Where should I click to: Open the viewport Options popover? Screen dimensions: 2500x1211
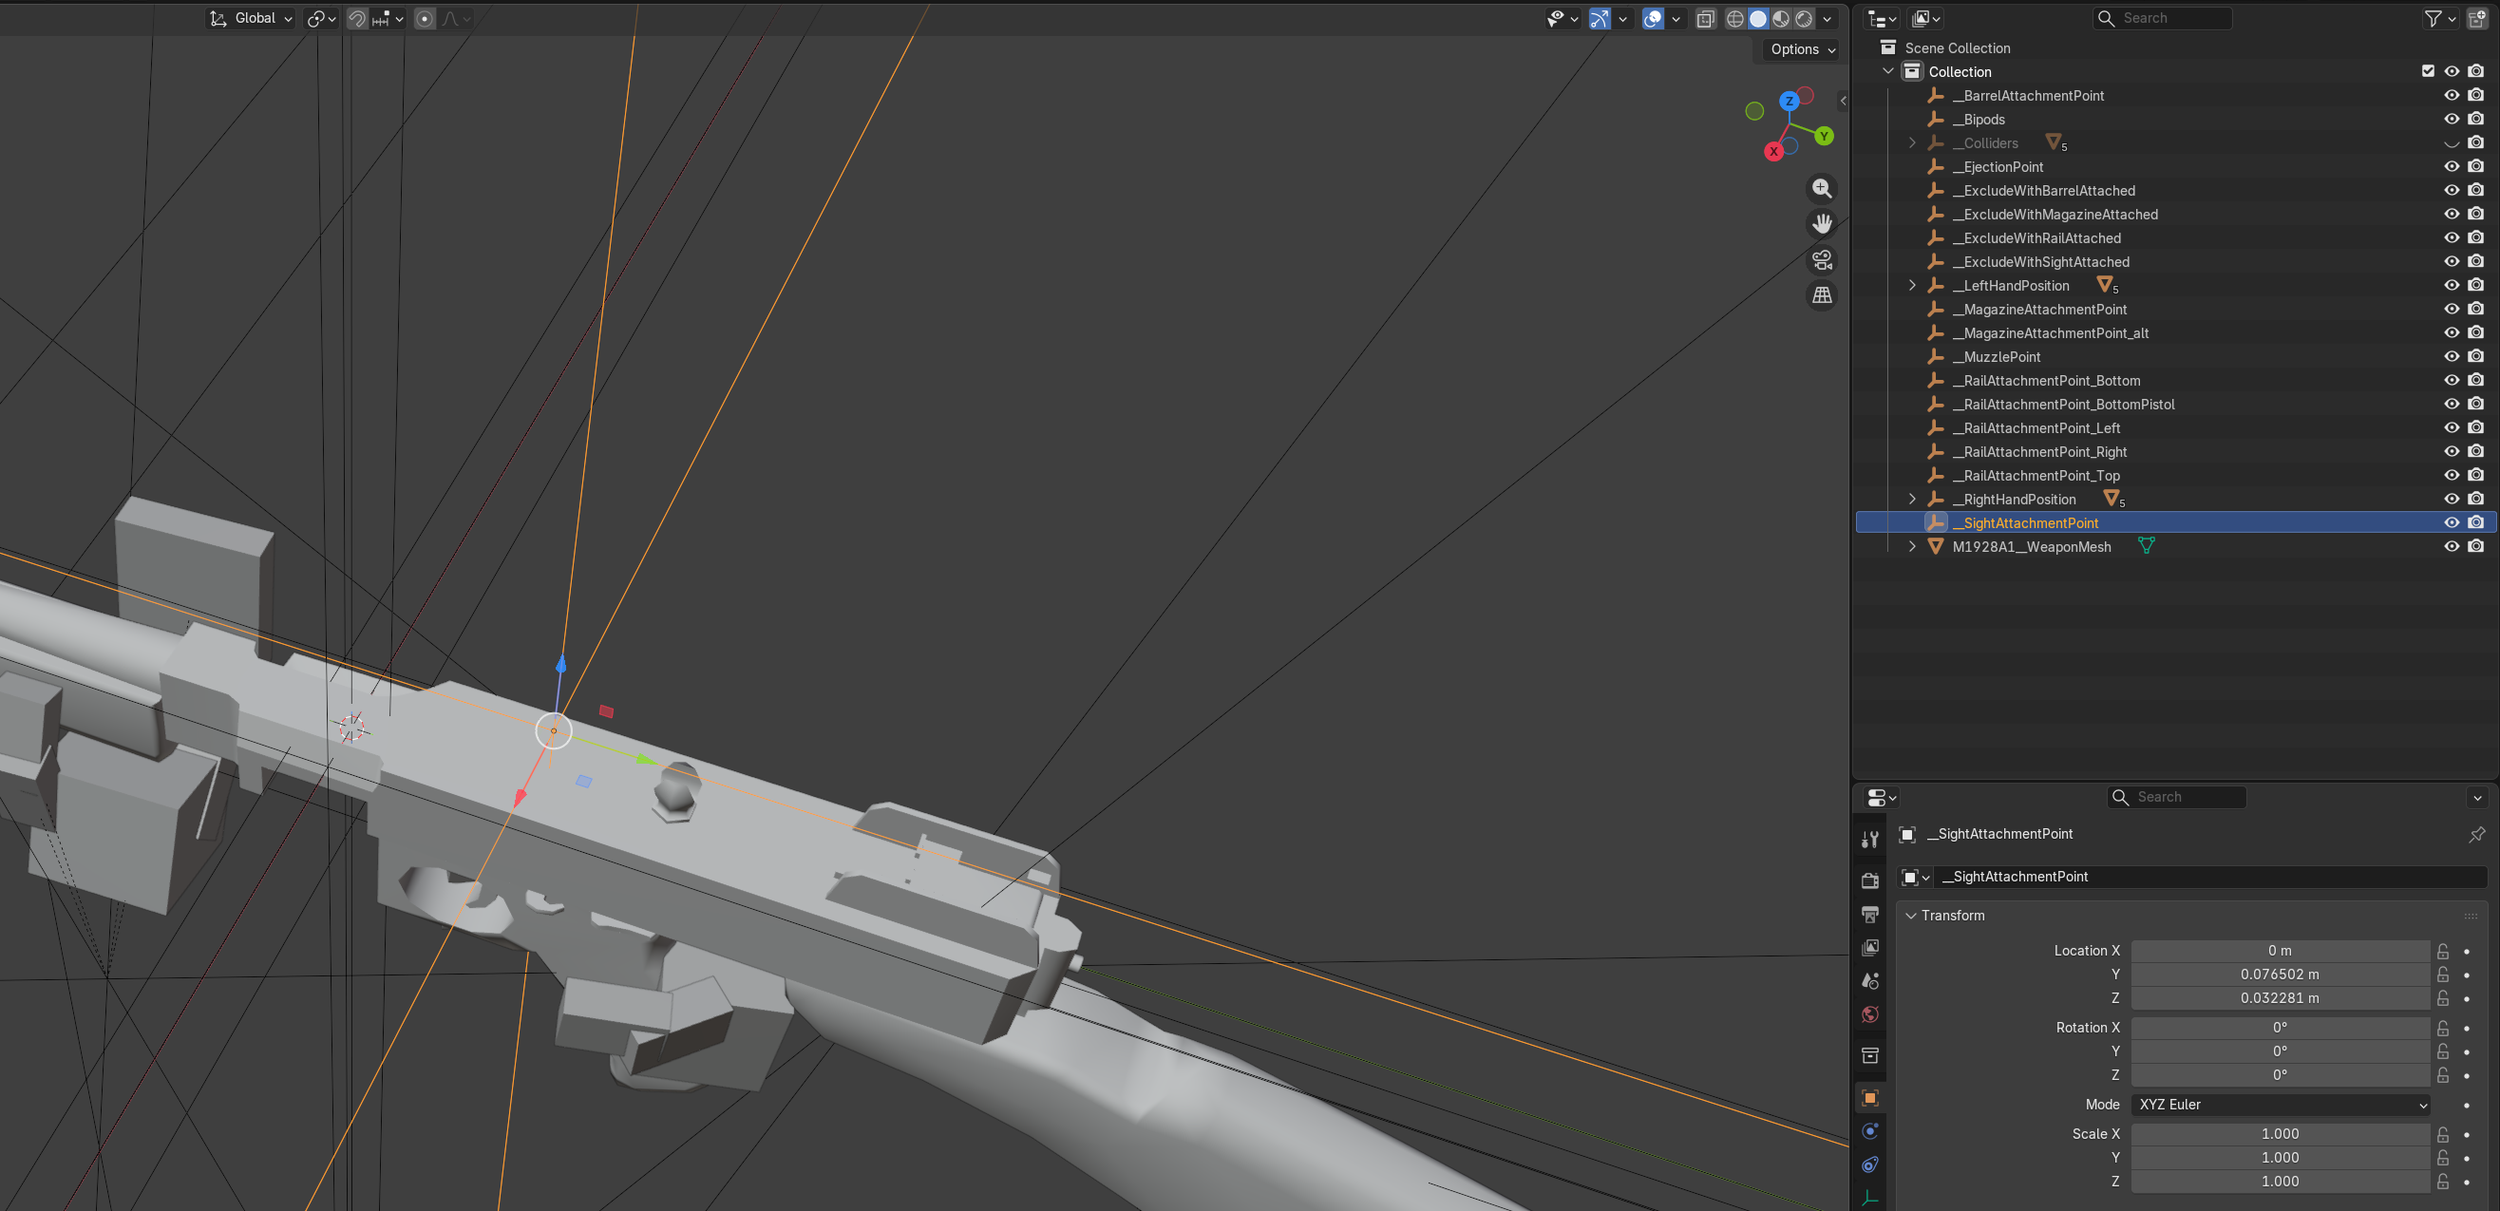point(1802,49)
